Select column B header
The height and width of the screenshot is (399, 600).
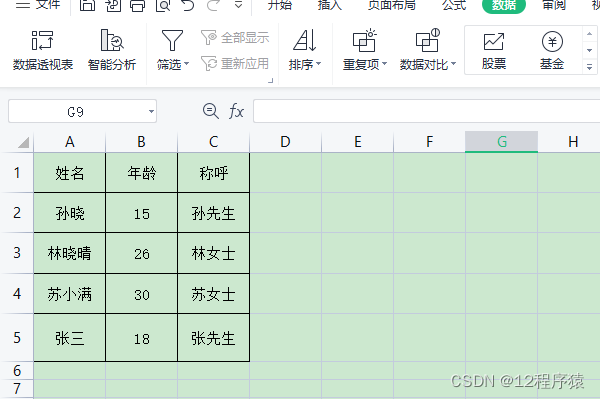click(142, 142)
